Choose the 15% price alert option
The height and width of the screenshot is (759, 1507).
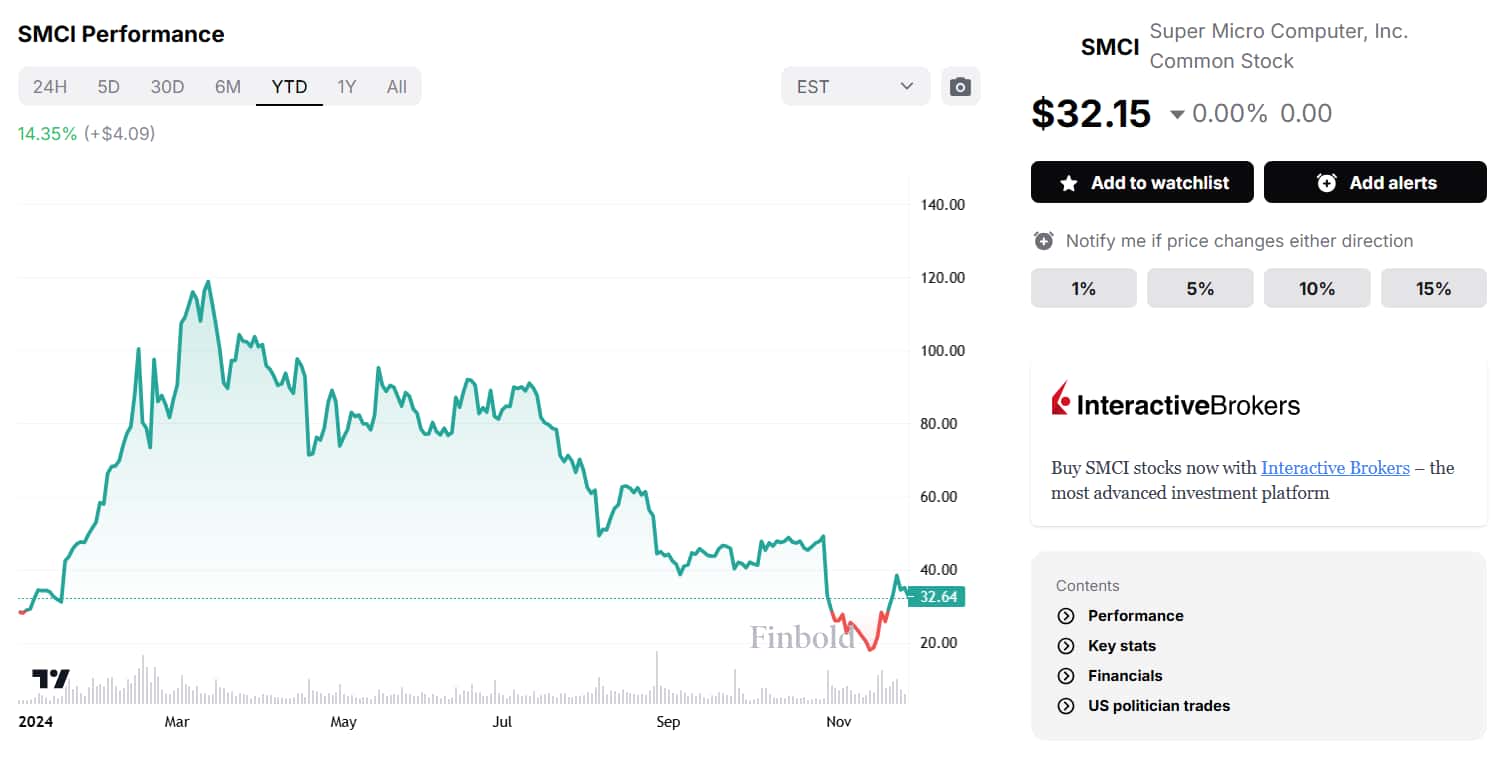(x=1433, y=288)
